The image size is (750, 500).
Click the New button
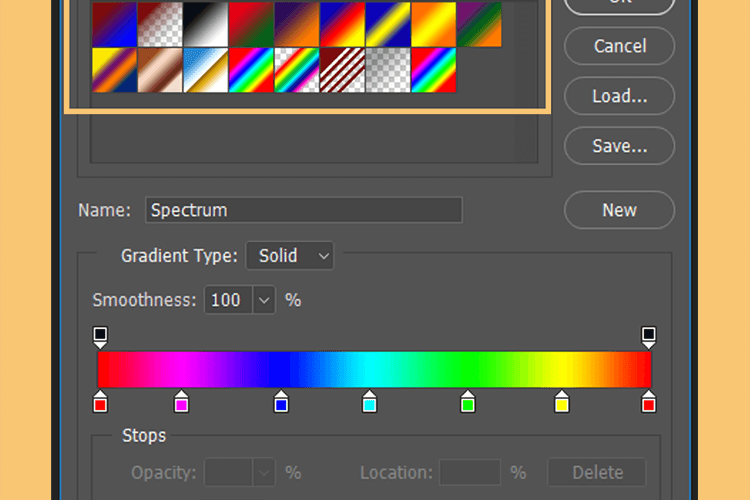tap(619, 210)
